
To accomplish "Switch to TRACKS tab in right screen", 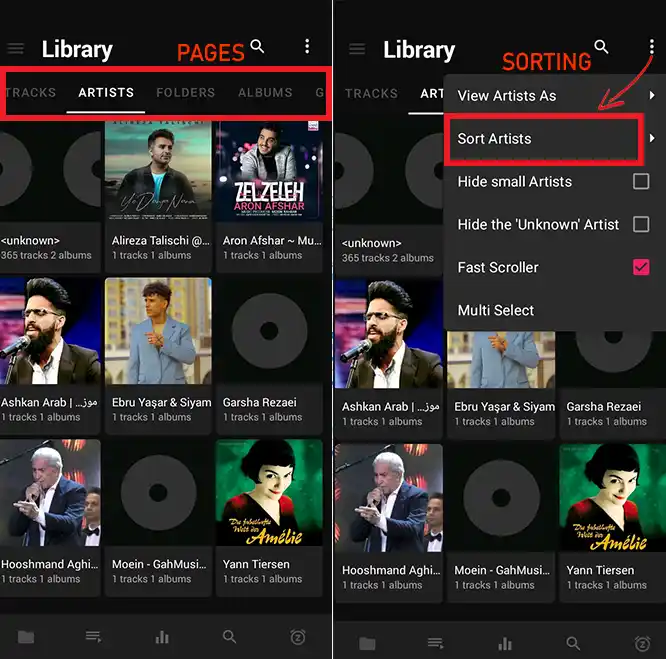I will 371,93.
